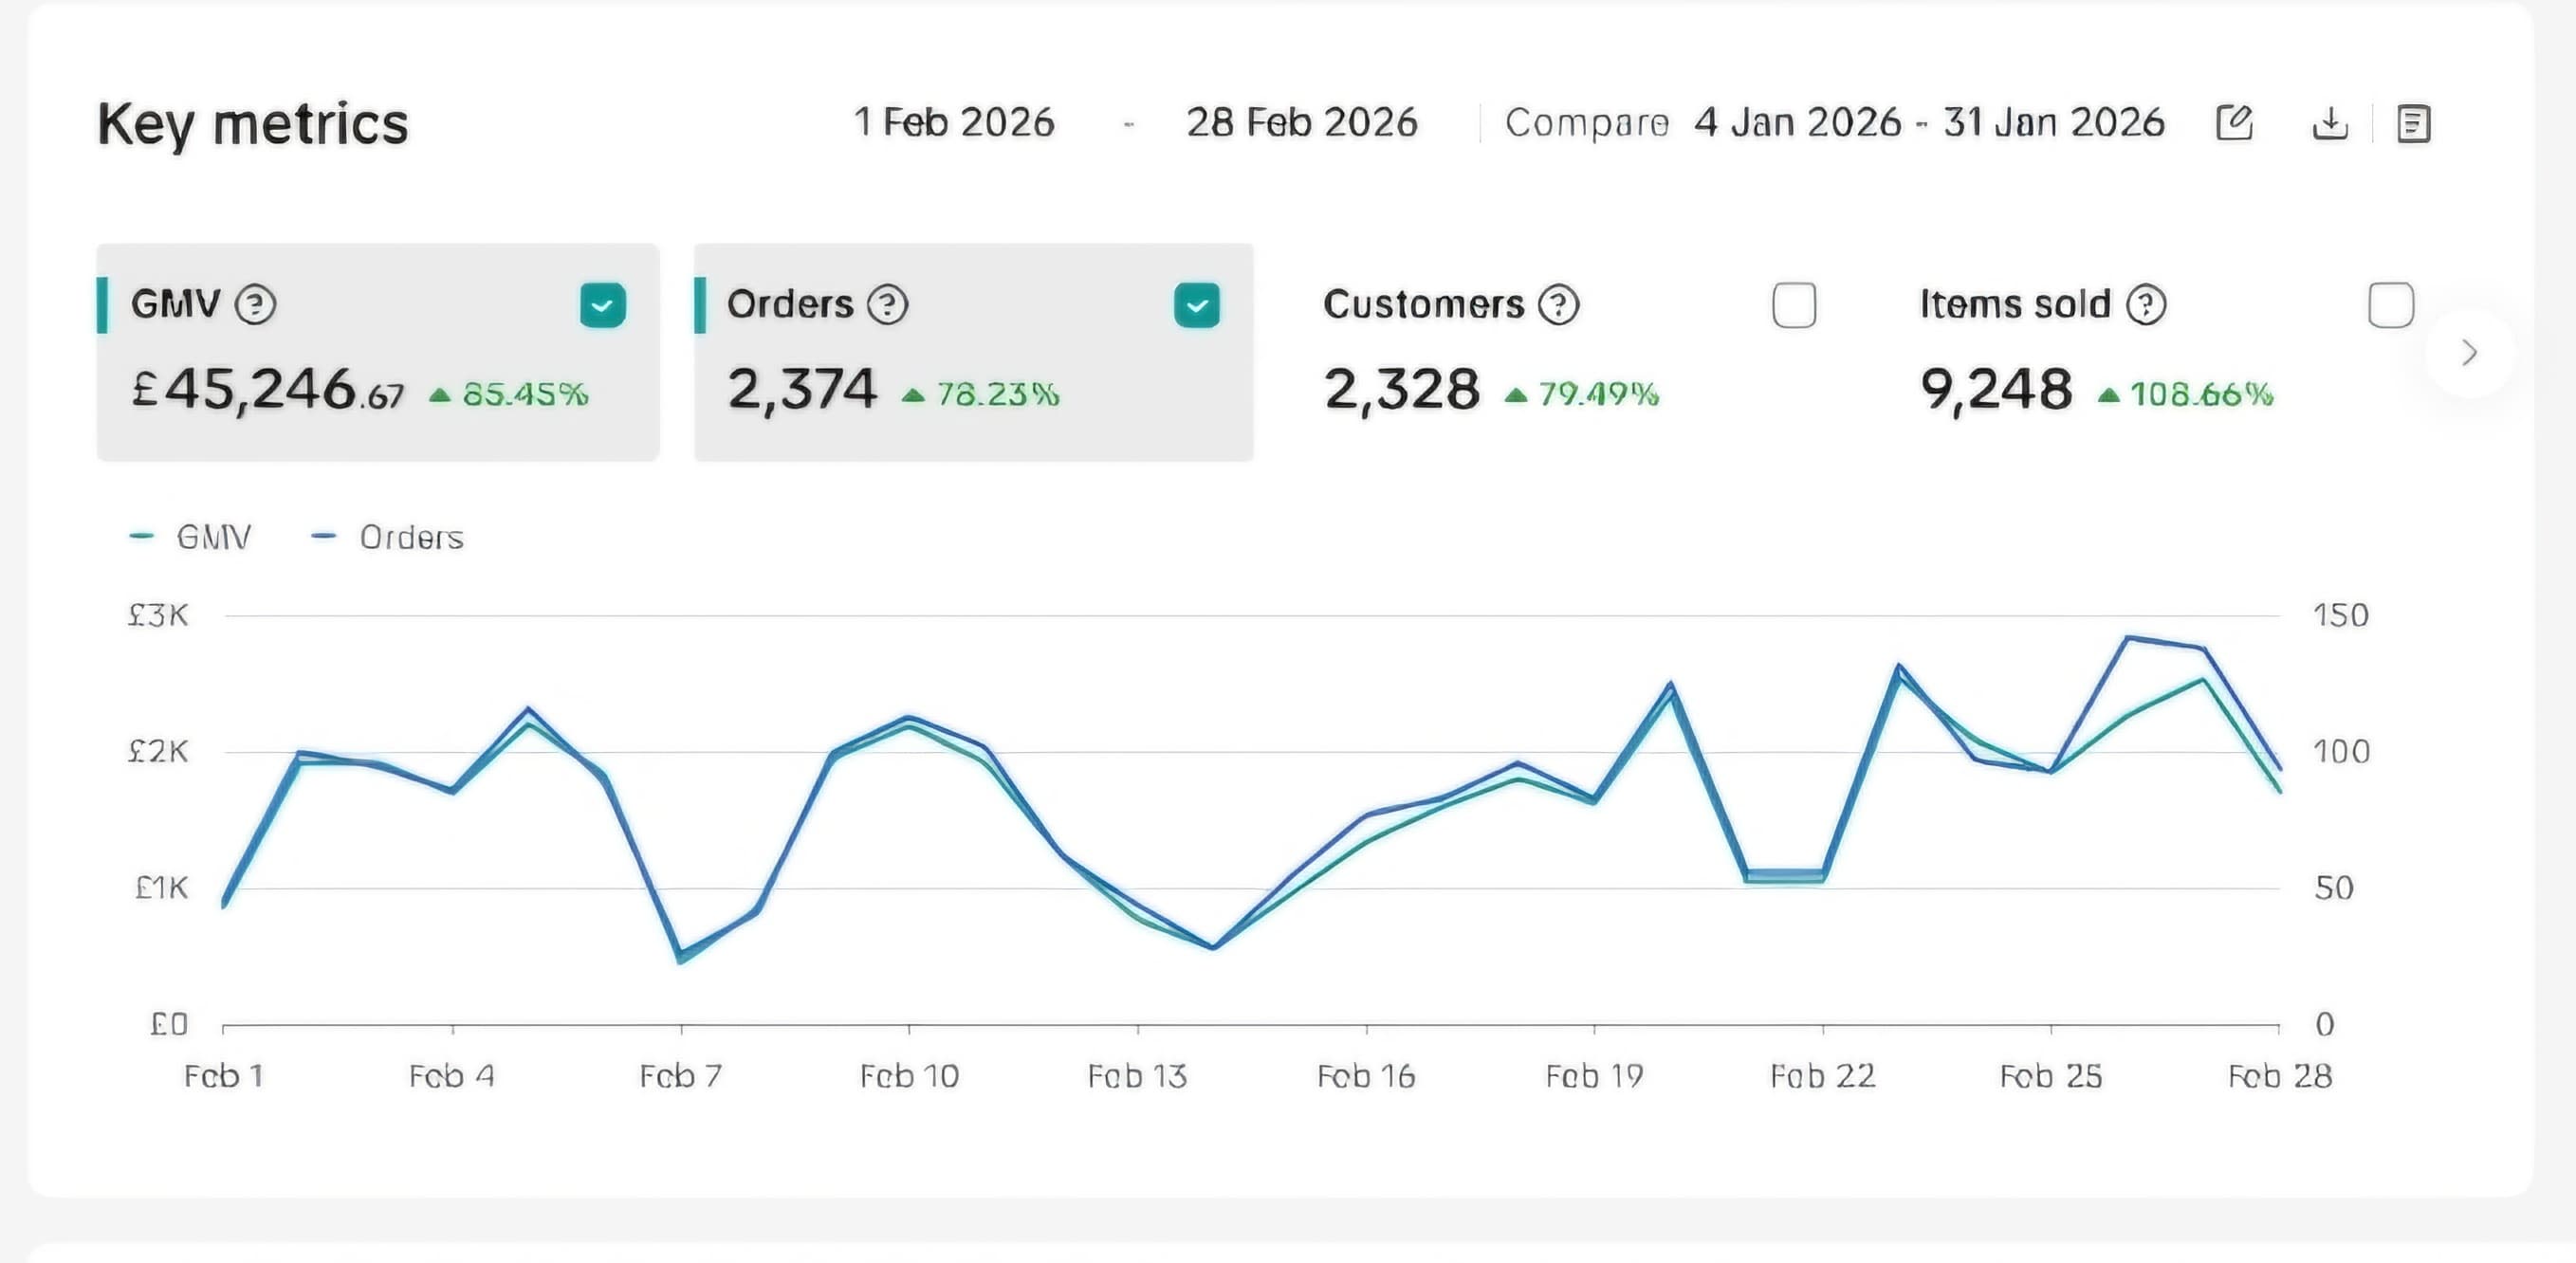Click the Feb 7 axis label
Viewport: 2576px width, 1263px height.
[681, 1076]
